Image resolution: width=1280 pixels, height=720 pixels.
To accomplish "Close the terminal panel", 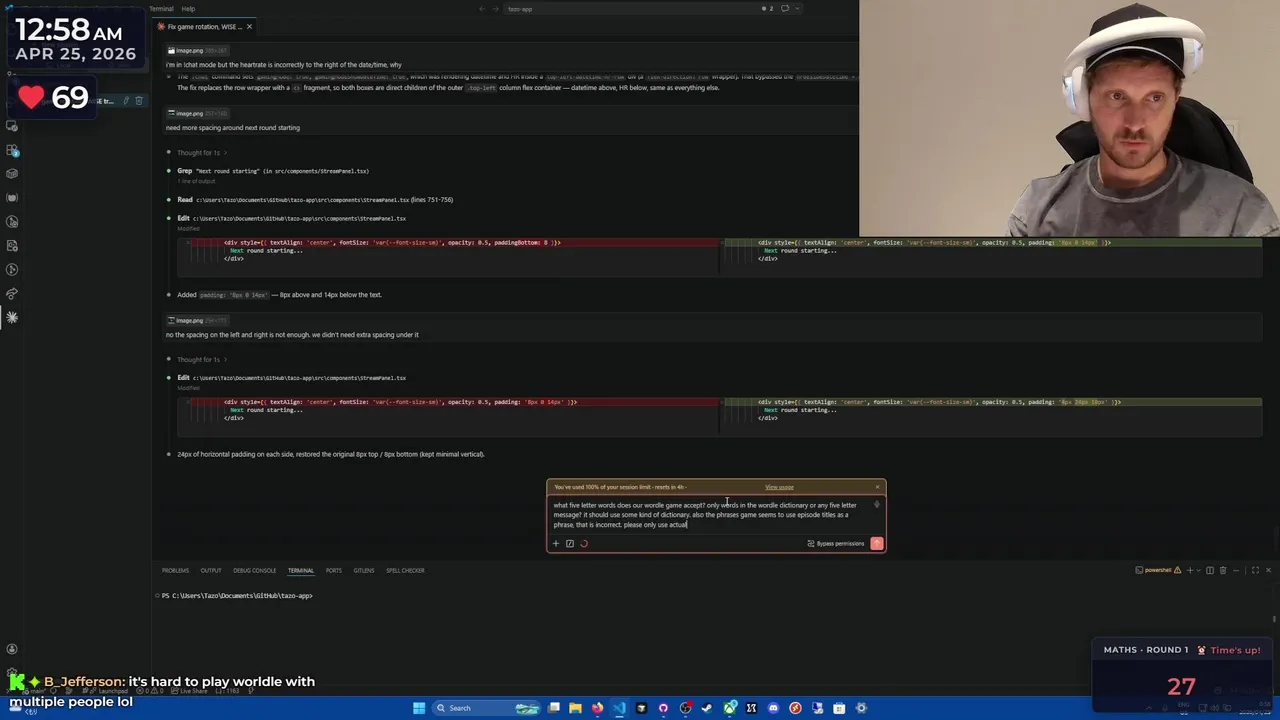I will coord(1268,571).
